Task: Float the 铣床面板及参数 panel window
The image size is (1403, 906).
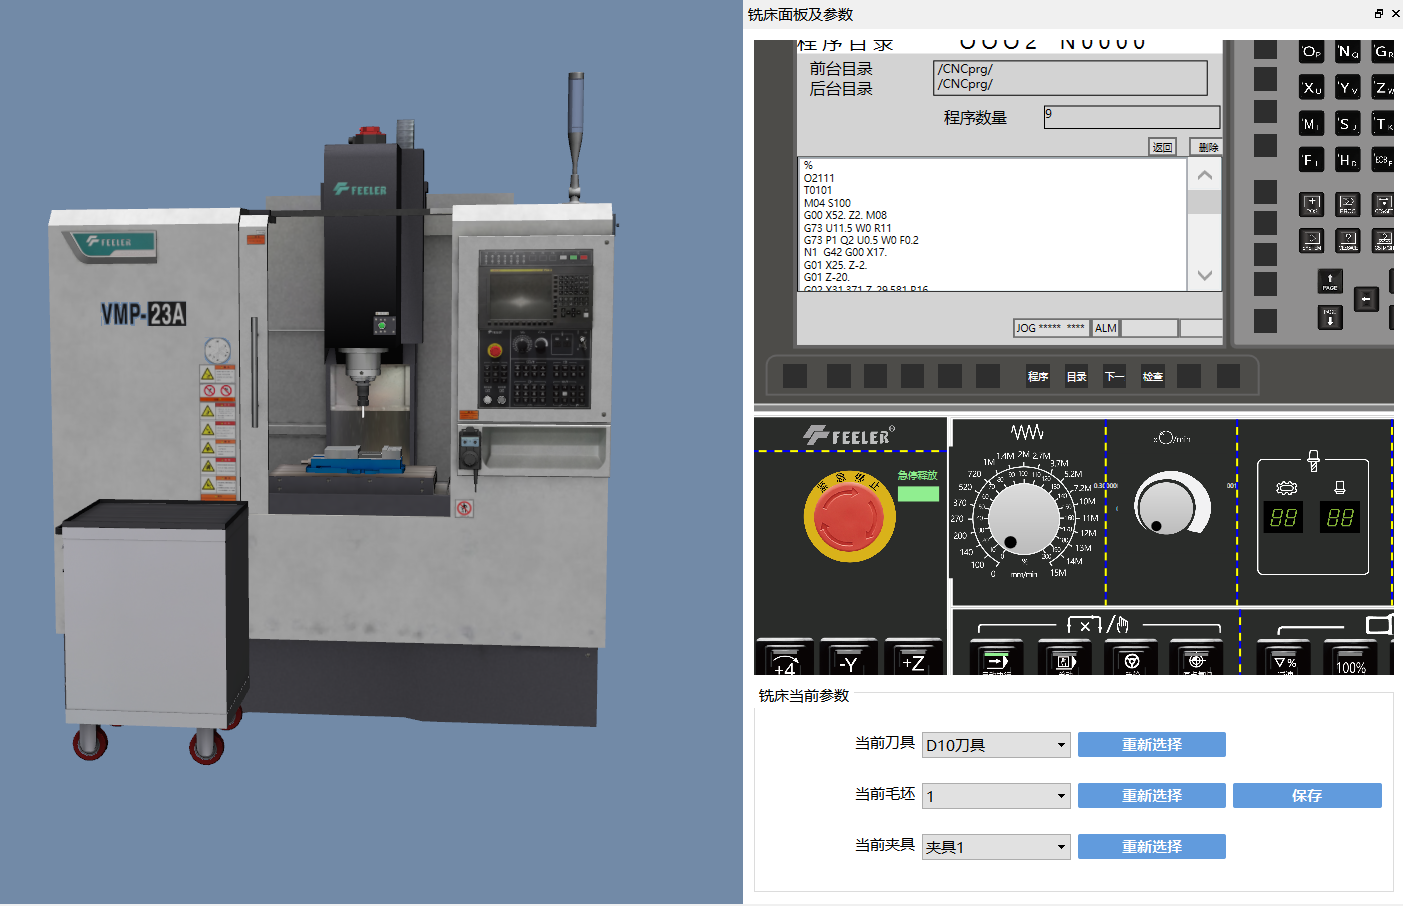Action: tap(1378, 13)
